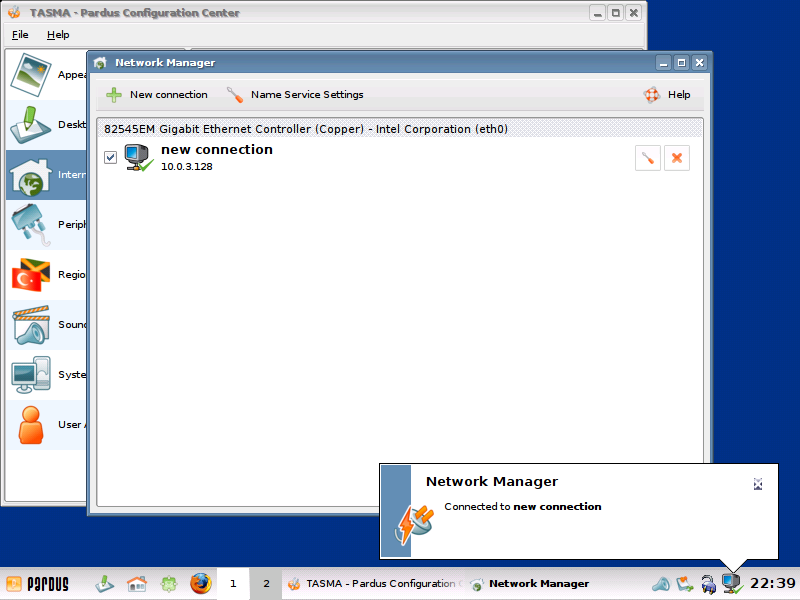The height and width of the screenshot is (600, 800).
Task: Click the New connection toolbar button
Action: tap(157, 94)
